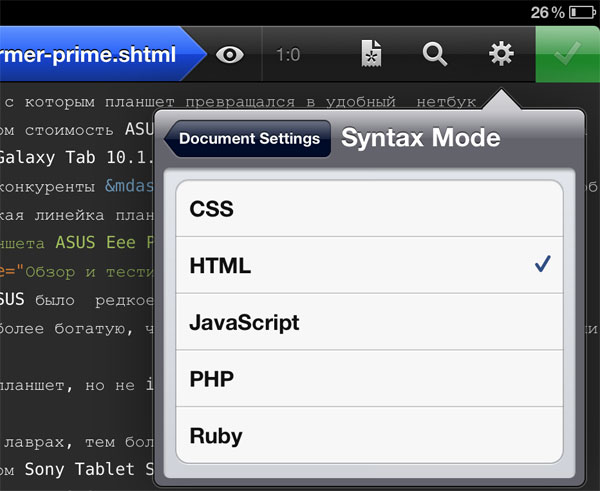Tap the battery indicator in status bar
The height and width of the screenshot is (491, 600).
[583, 12]
